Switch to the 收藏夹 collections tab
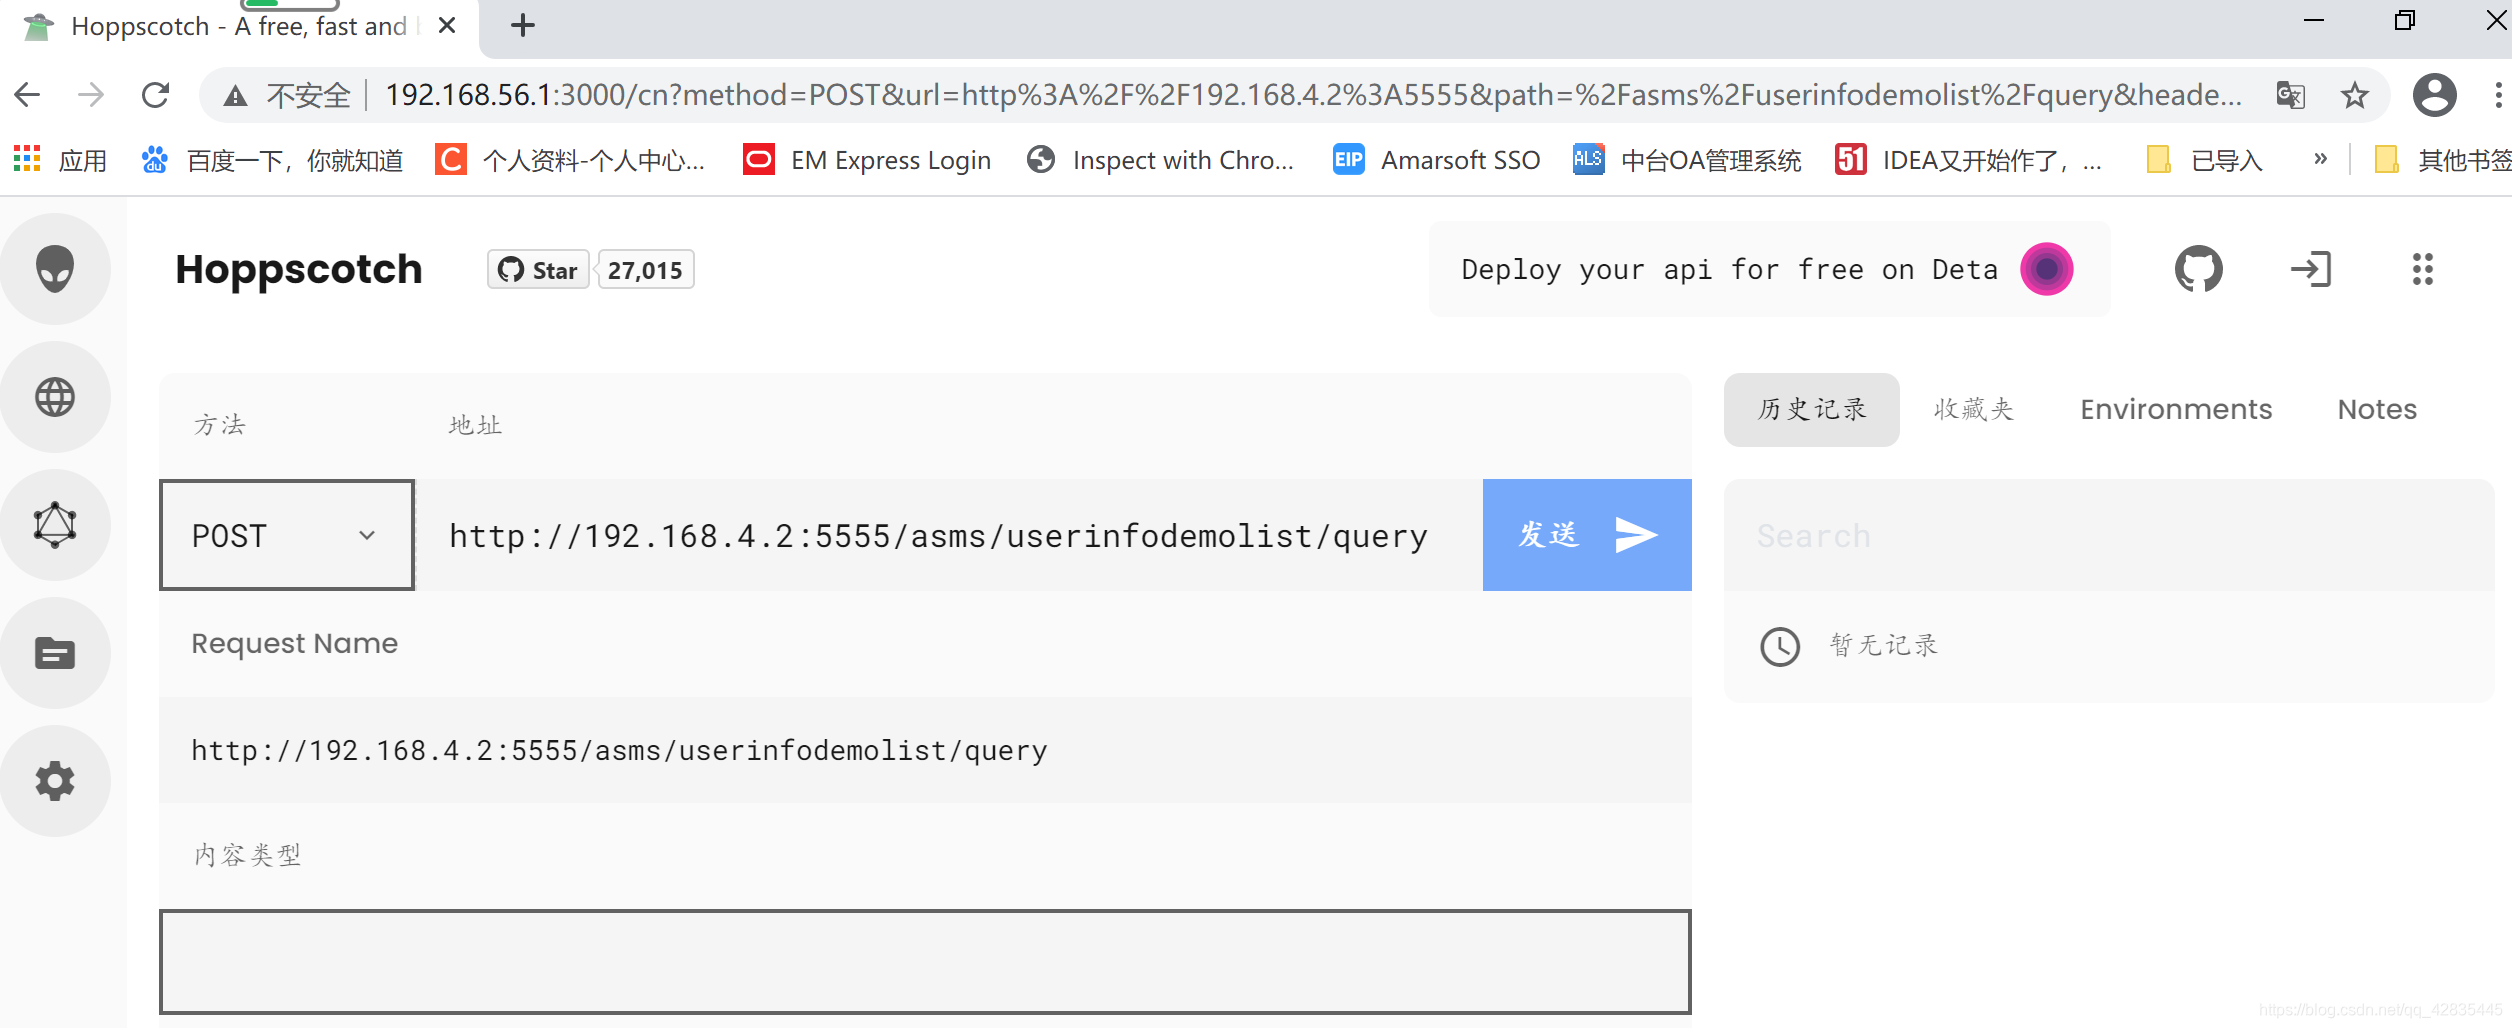The height and width of the screenshot is (1028, 2512). point(1973,409)
